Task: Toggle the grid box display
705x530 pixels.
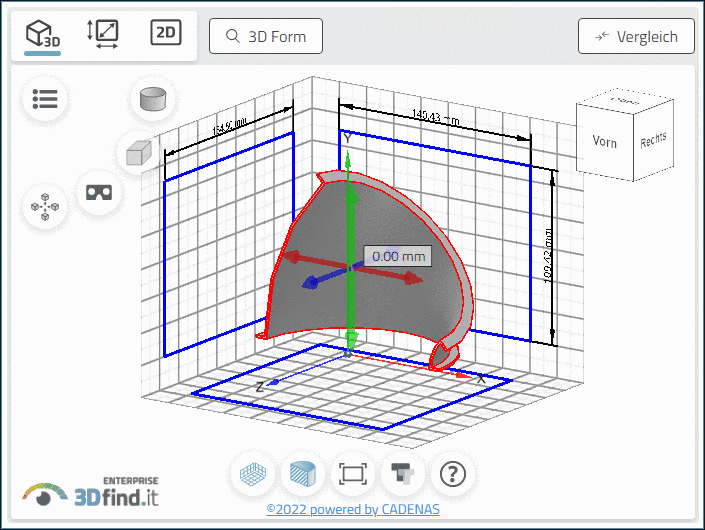Action: [253, 474]
